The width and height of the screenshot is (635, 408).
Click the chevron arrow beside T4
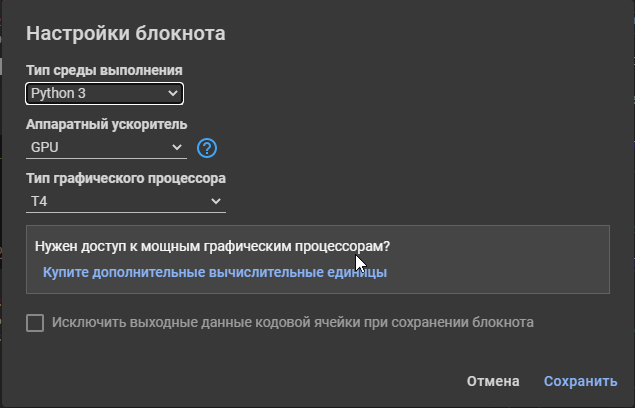click(216, 201)
